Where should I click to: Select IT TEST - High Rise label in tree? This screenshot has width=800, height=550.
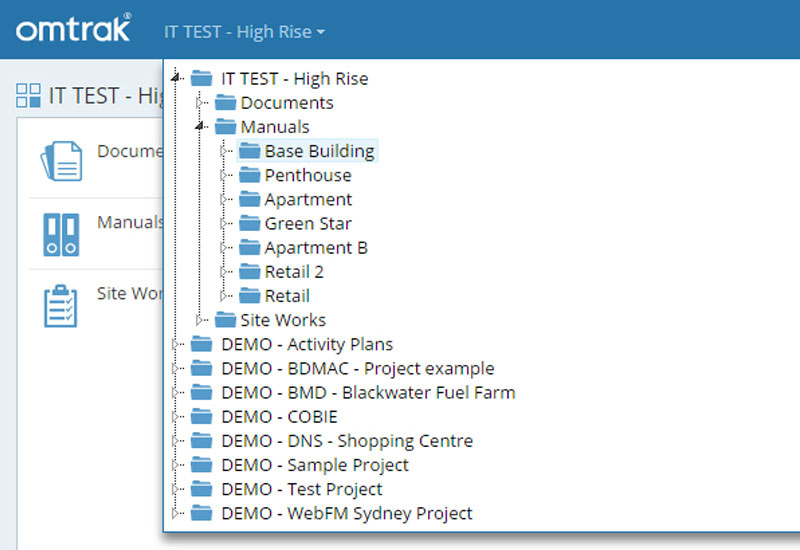point(294,79)
